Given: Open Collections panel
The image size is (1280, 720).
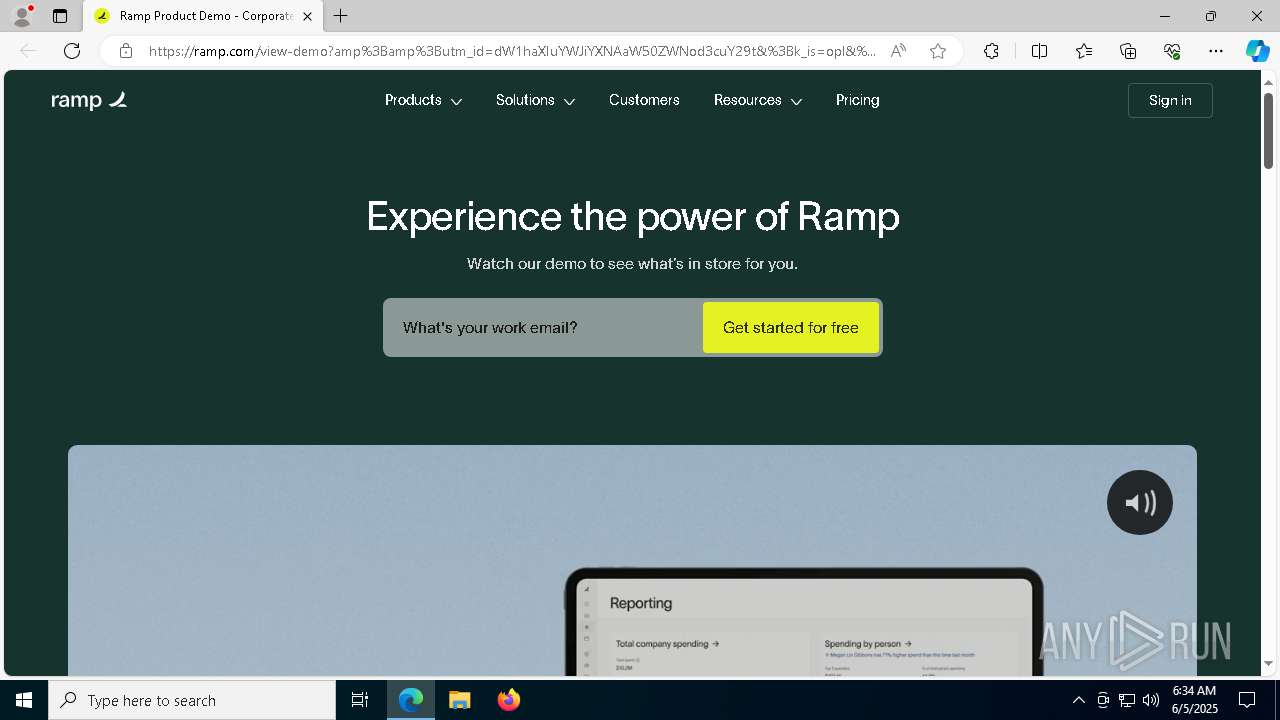Looking at the screenshot, I should pos(1128,51).
